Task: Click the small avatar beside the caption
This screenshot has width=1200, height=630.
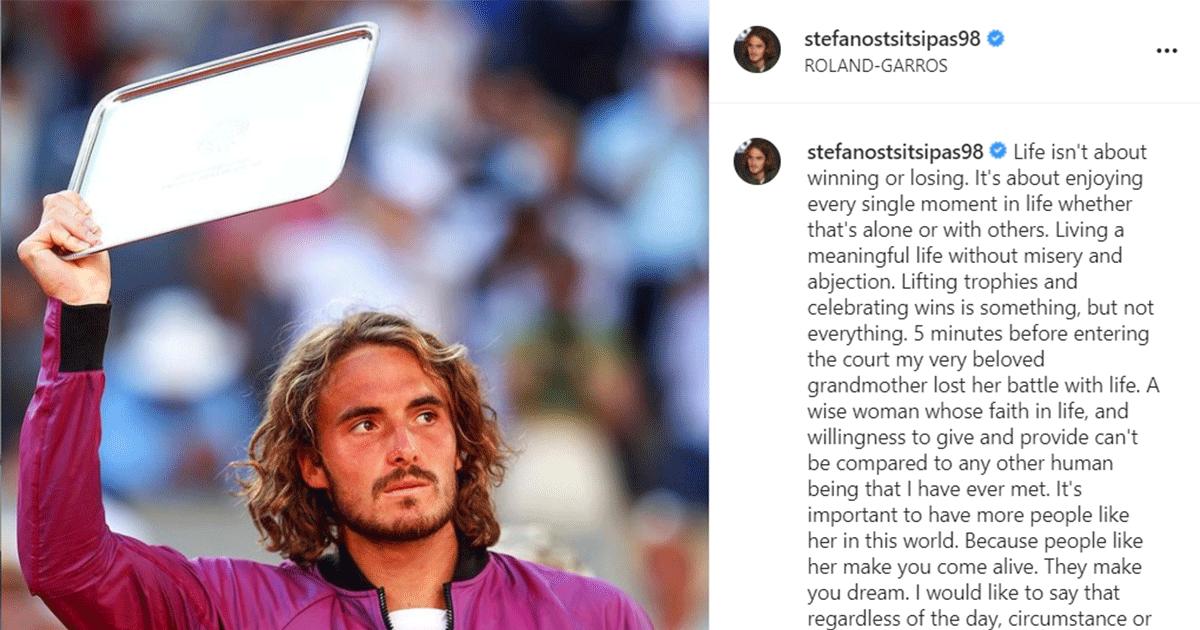Action: [x=757, y=162]
